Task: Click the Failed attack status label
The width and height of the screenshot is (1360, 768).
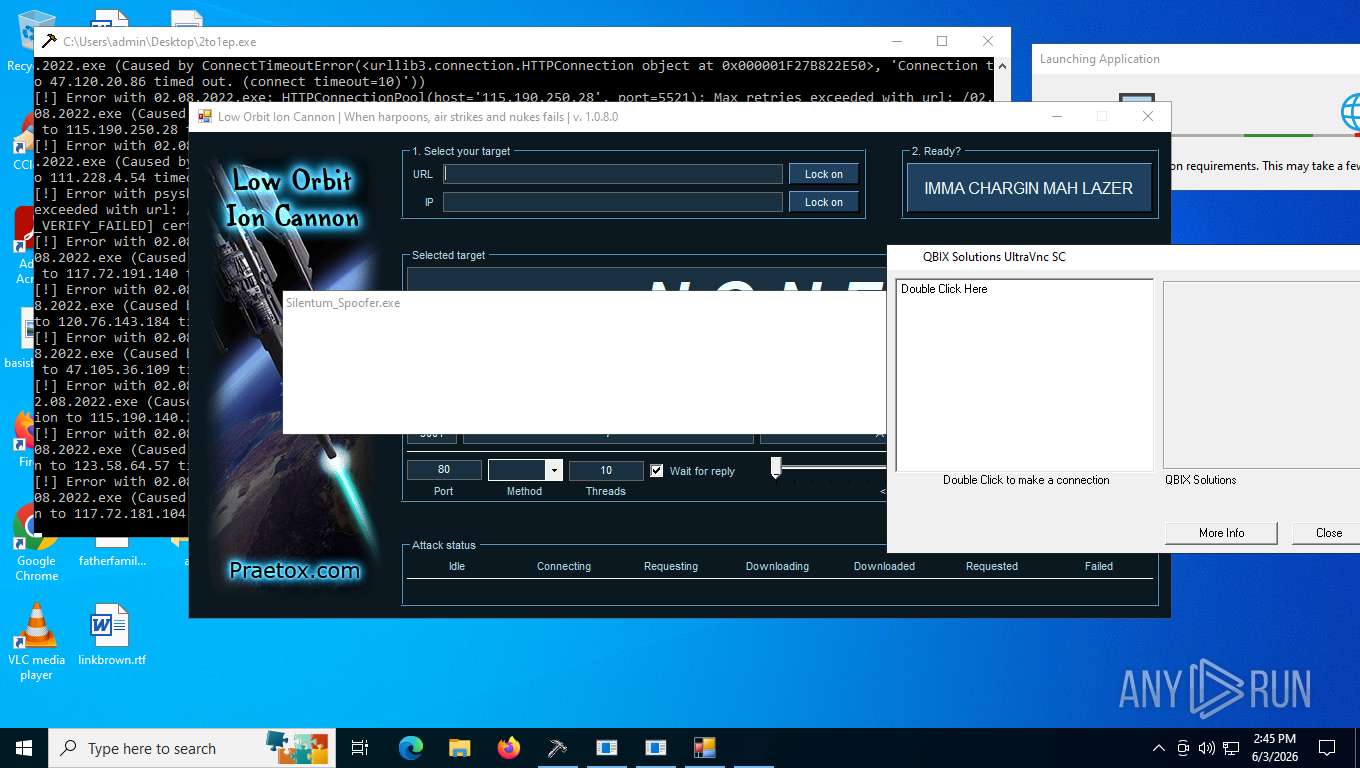Action: (1099, 566)
